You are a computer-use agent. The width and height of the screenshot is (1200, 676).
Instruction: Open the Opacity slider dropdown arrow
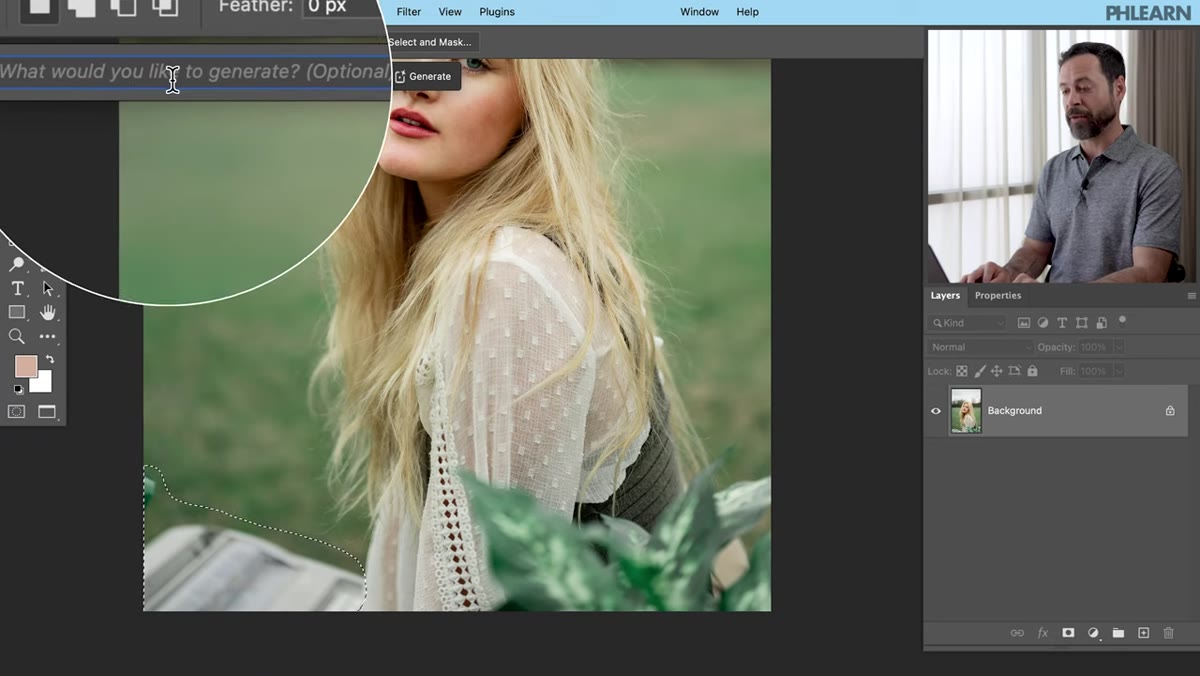click(1118, 347)
